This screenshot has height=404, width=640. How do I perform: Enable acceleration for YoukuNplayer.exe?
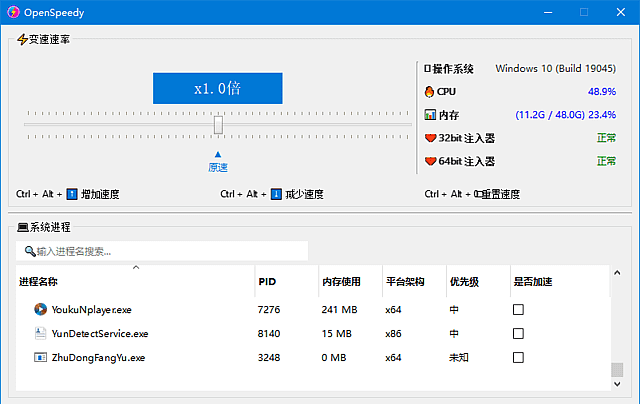tap(518, 309)
